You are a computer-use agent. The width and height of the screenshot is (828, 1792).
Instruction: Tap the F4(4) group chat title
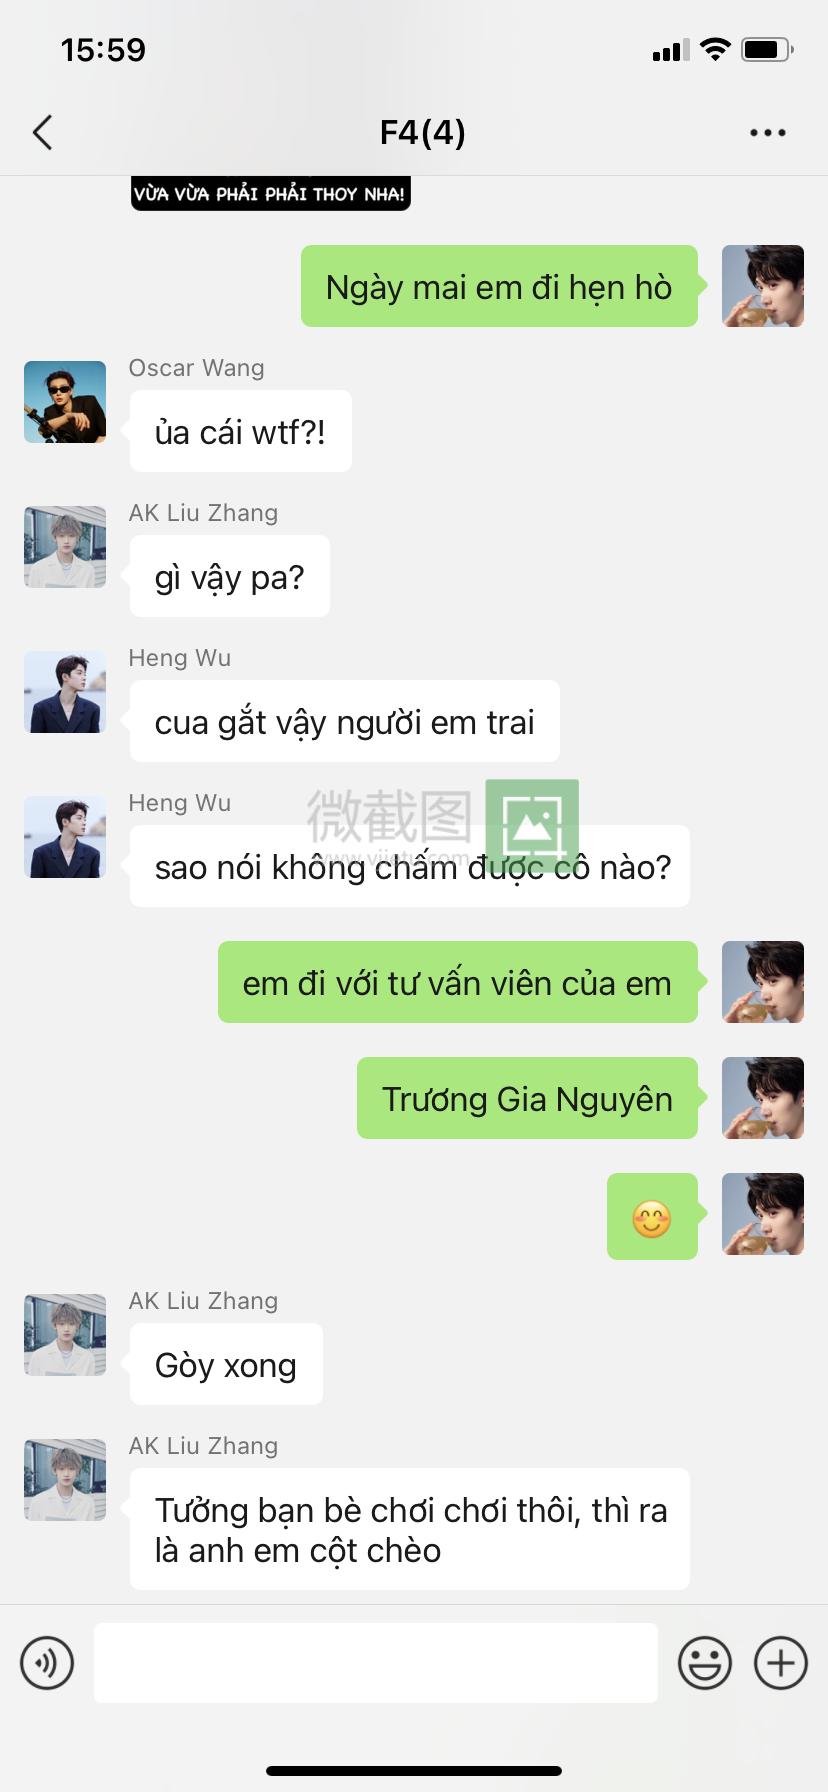point(423,132)
